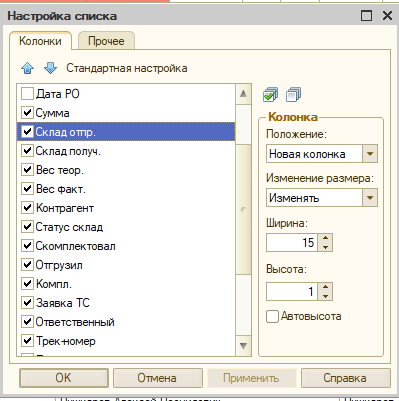Image resolution: width=399 pixels, height=401 pixels.
Task: Click the column list scrollbar thumb
Action: tap(243, 209)
